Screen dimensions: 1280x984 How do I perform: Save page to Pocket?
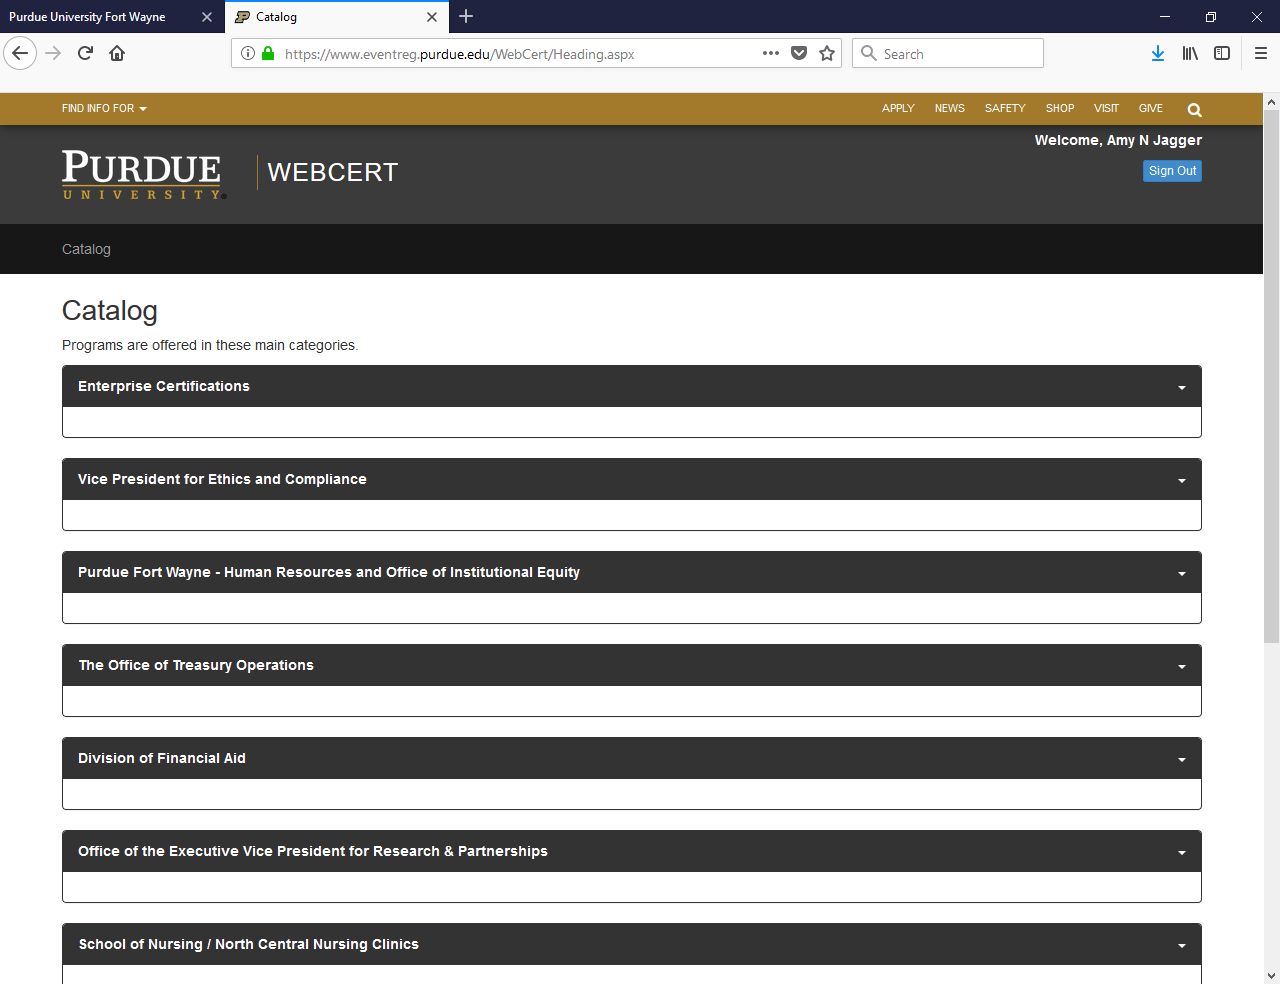point(799,53)
